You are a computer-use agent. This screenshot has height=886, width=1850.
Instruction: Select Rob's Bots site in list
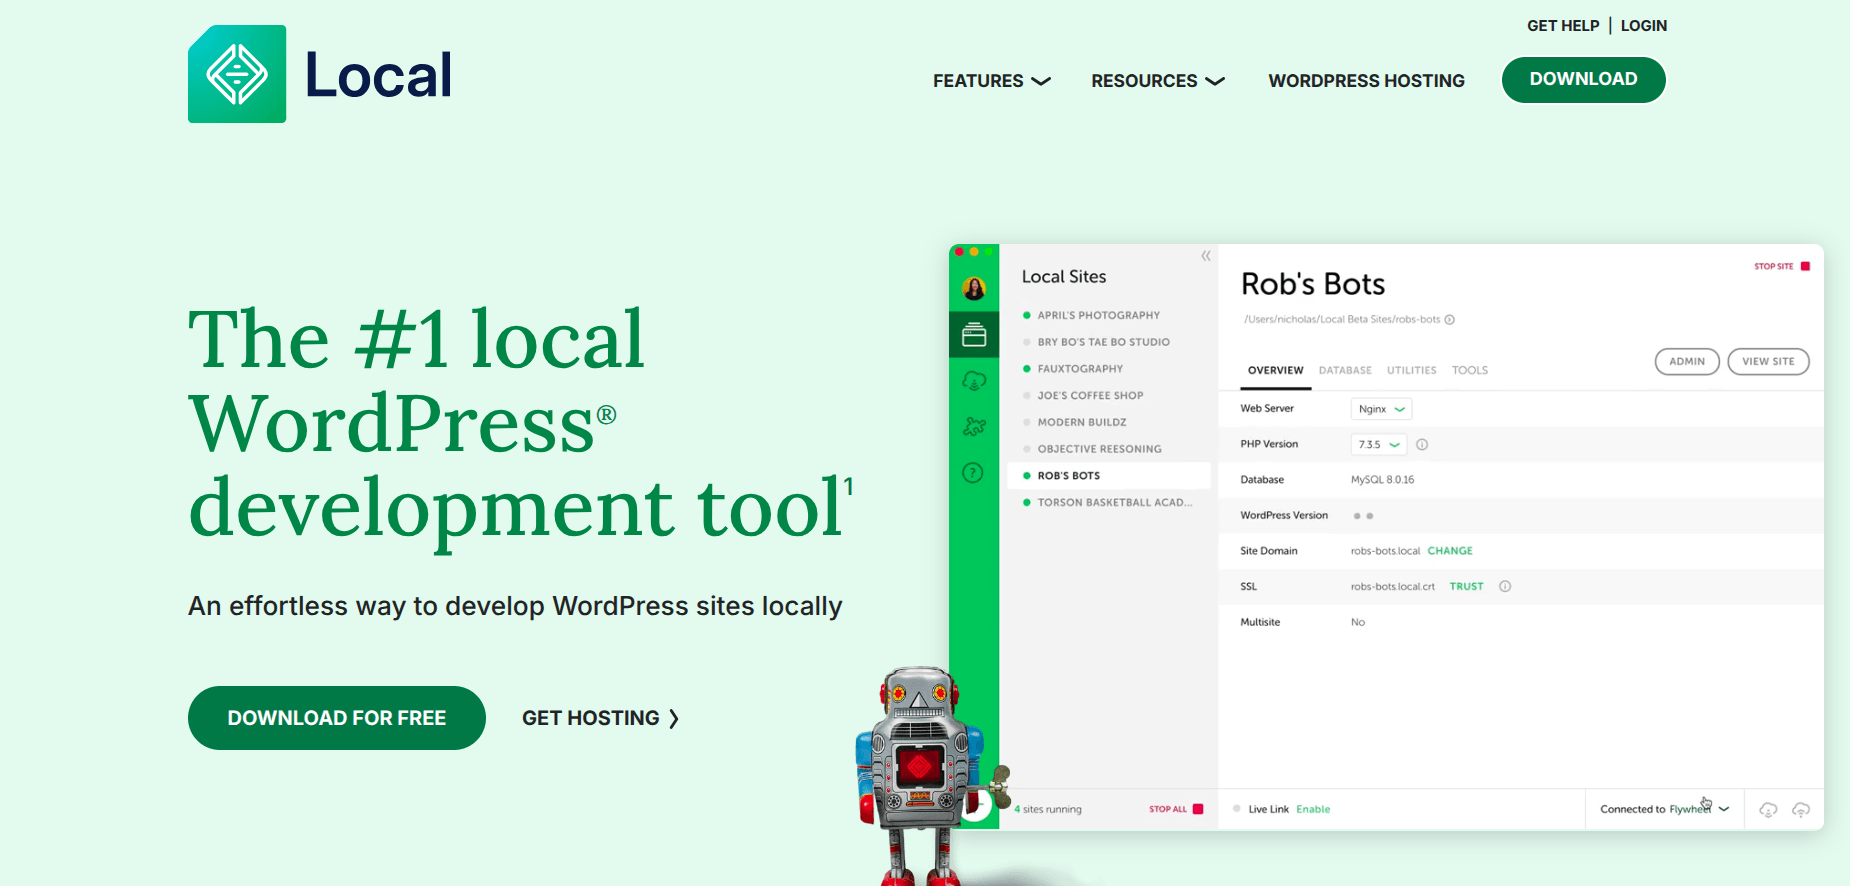[1107, 475]
